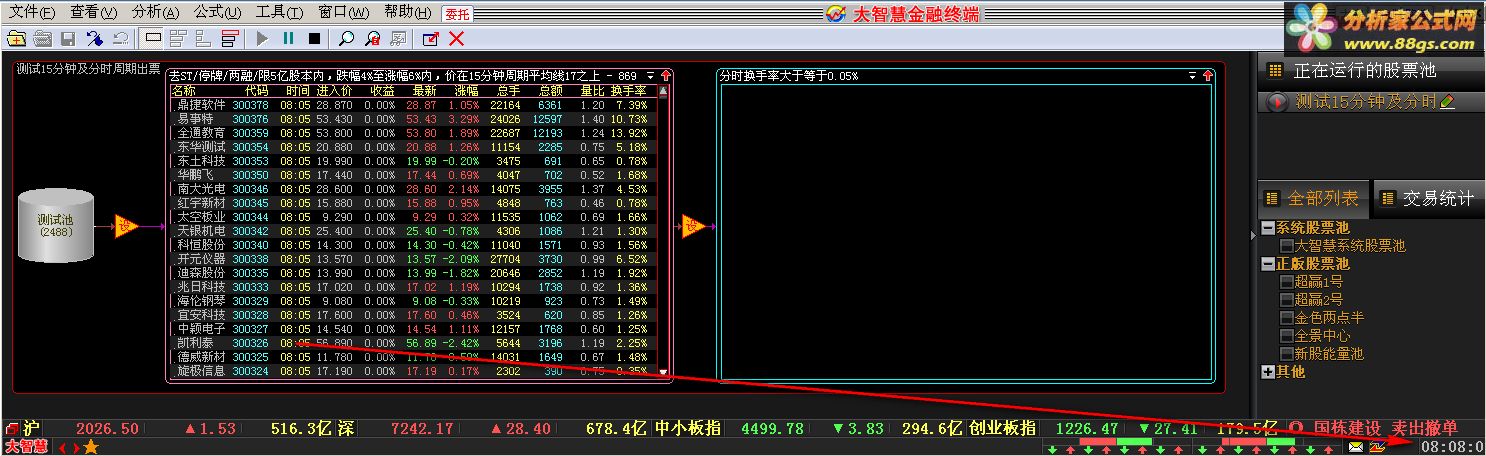This screenshot has height=456, width=1486.
Task: Click grid icon beside 正在运行的股票池
Action: (x=1275, y=71)
